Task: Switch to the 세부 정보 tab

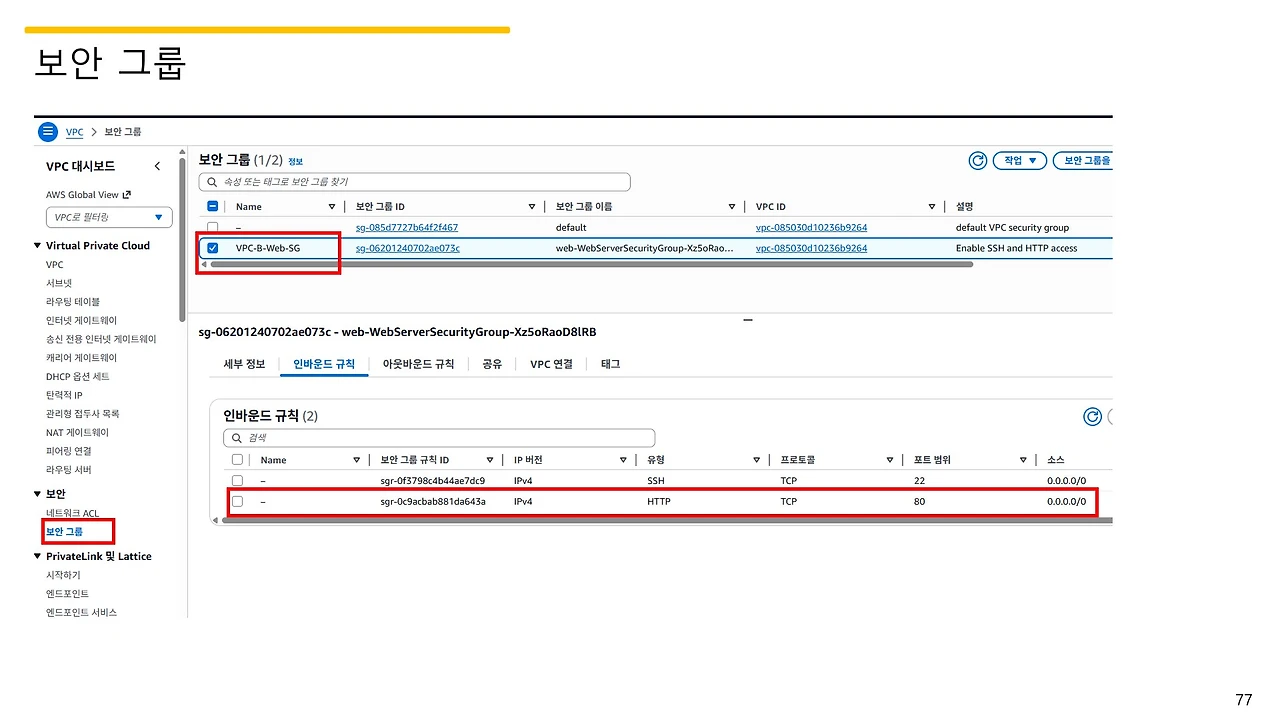Action: point(244,364)
